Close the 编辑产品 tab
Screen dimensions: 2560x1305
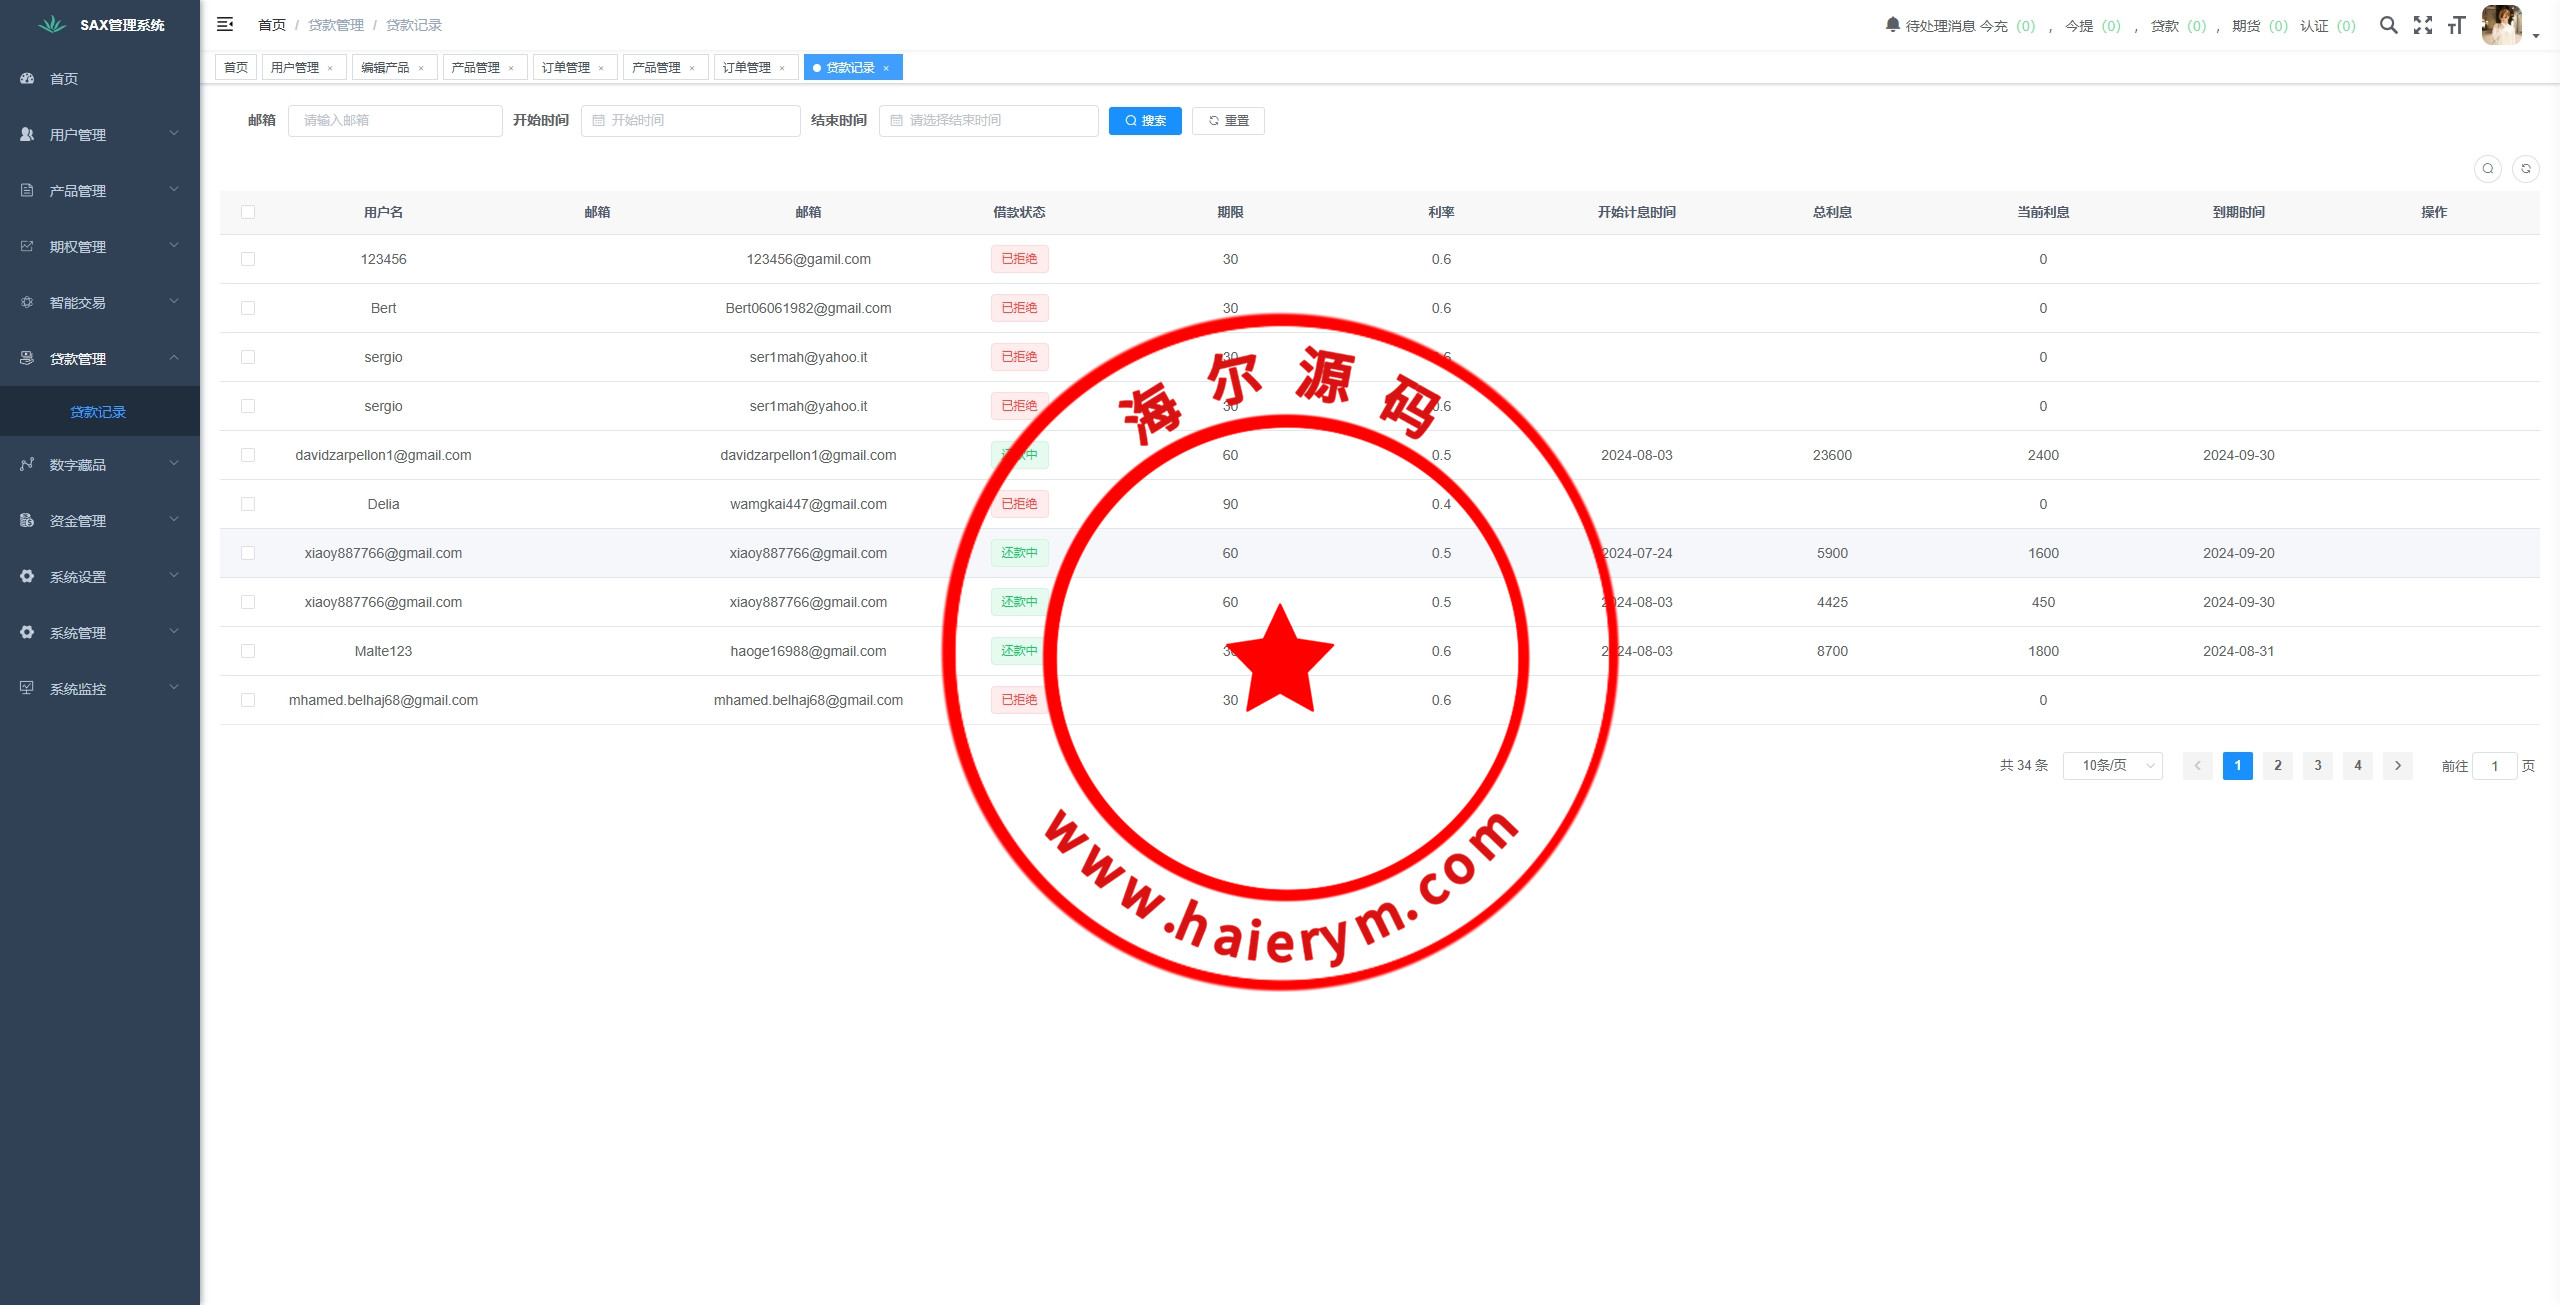(x=421, y=68)
